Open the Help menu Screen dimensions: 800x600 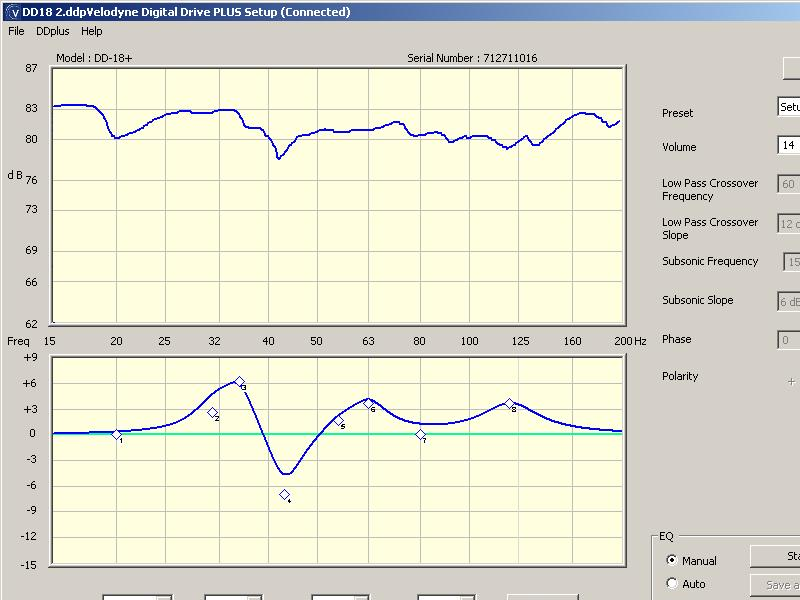92,31
